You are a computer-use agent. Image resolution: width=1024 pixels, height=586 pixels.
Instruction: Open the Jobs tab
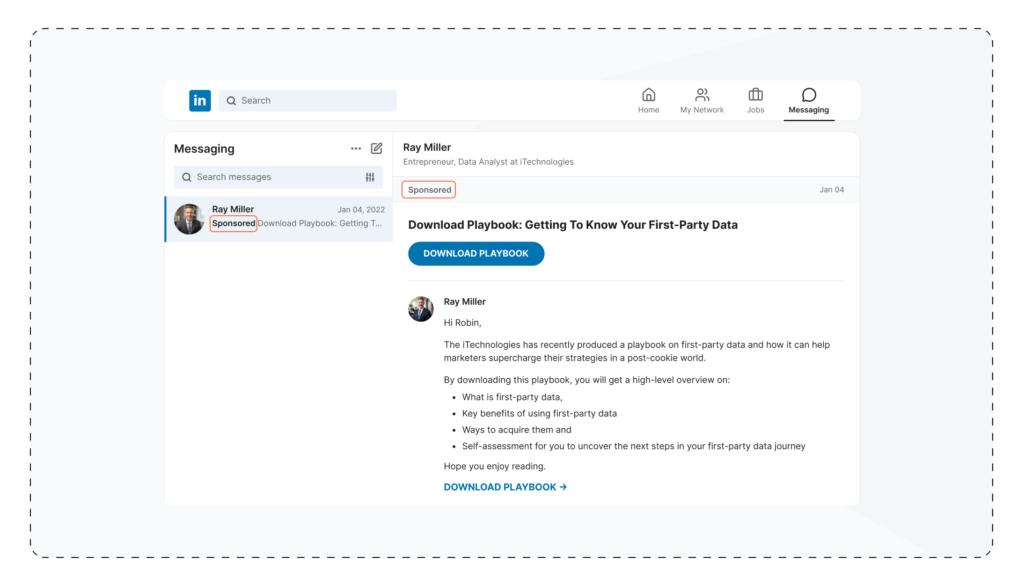756,101
